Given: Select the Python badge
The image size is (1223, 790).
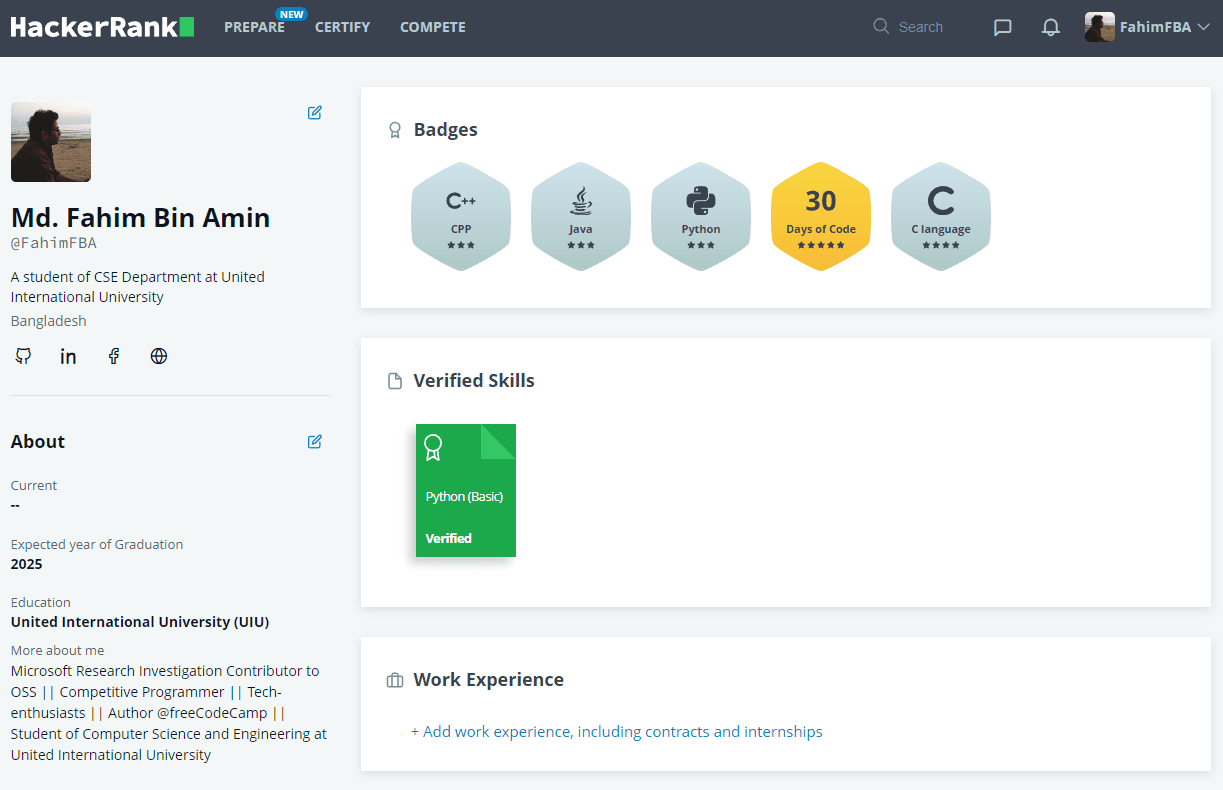Looking at the screenshot, I should point(701,216).
